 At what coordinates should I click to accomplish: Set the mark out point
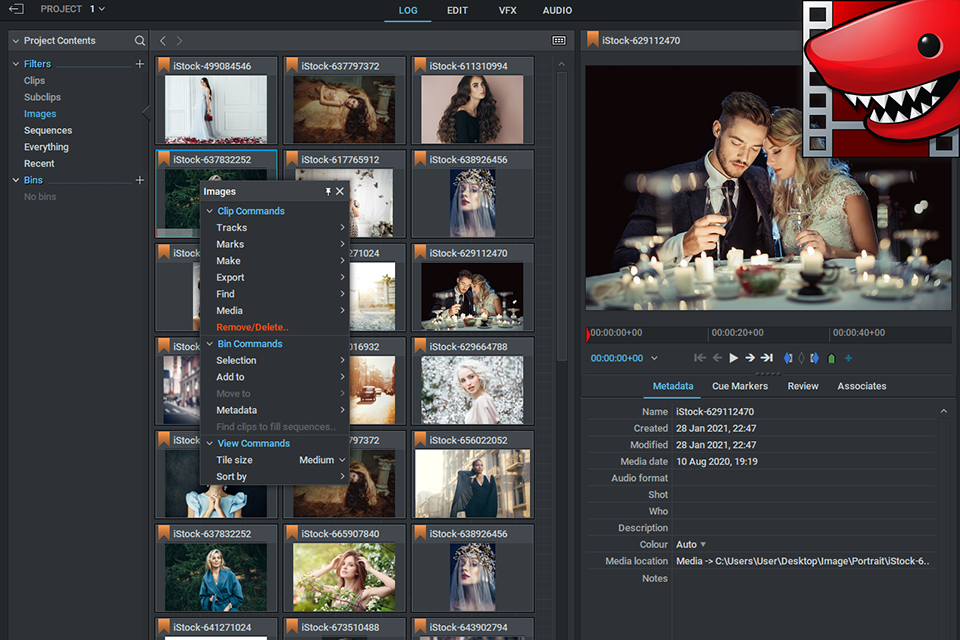click(814, 358)
